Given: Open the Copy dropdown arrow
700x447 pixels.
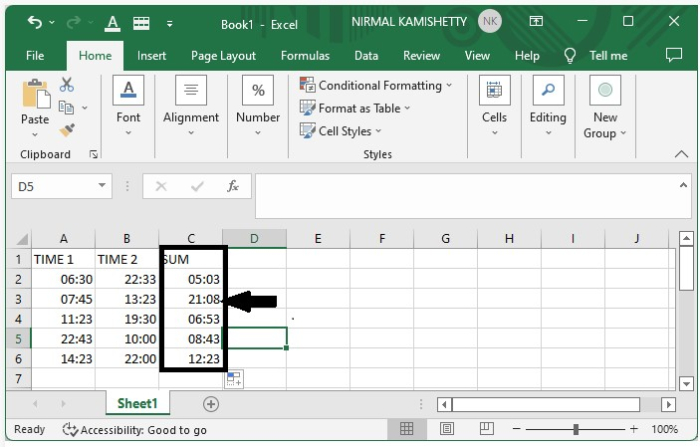Looking at the screenshot, I should (84, 108).
